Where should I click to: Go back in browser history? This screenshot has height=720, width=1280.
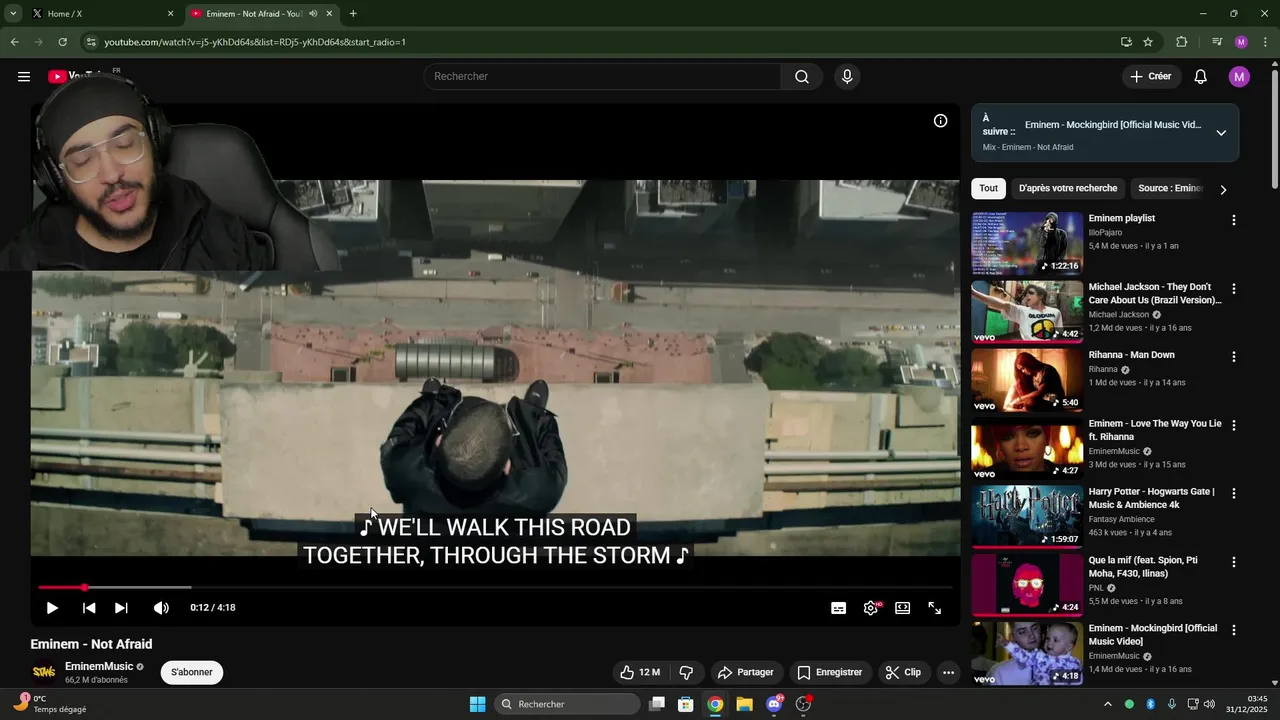tap(14, 42)
